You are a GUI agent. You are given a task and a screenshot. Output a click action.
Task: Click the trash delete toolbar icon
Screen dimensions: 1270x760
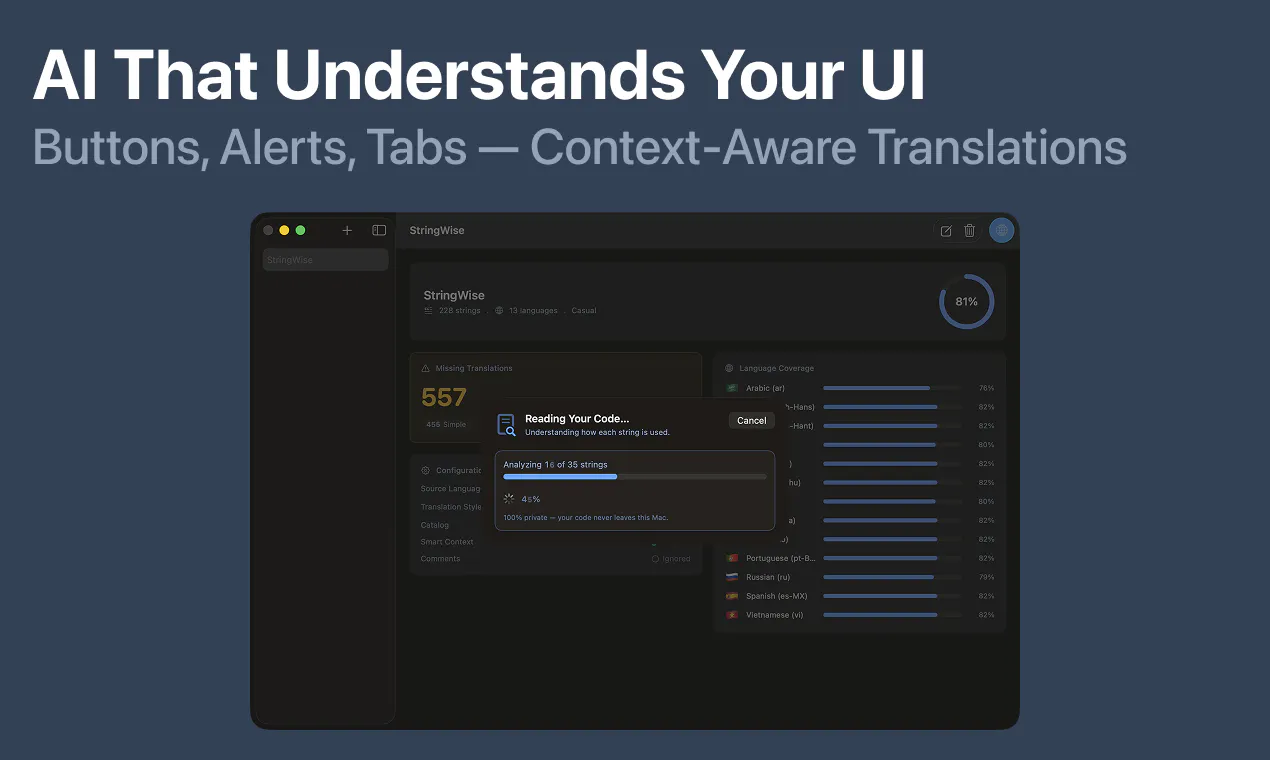pos(969,231)
